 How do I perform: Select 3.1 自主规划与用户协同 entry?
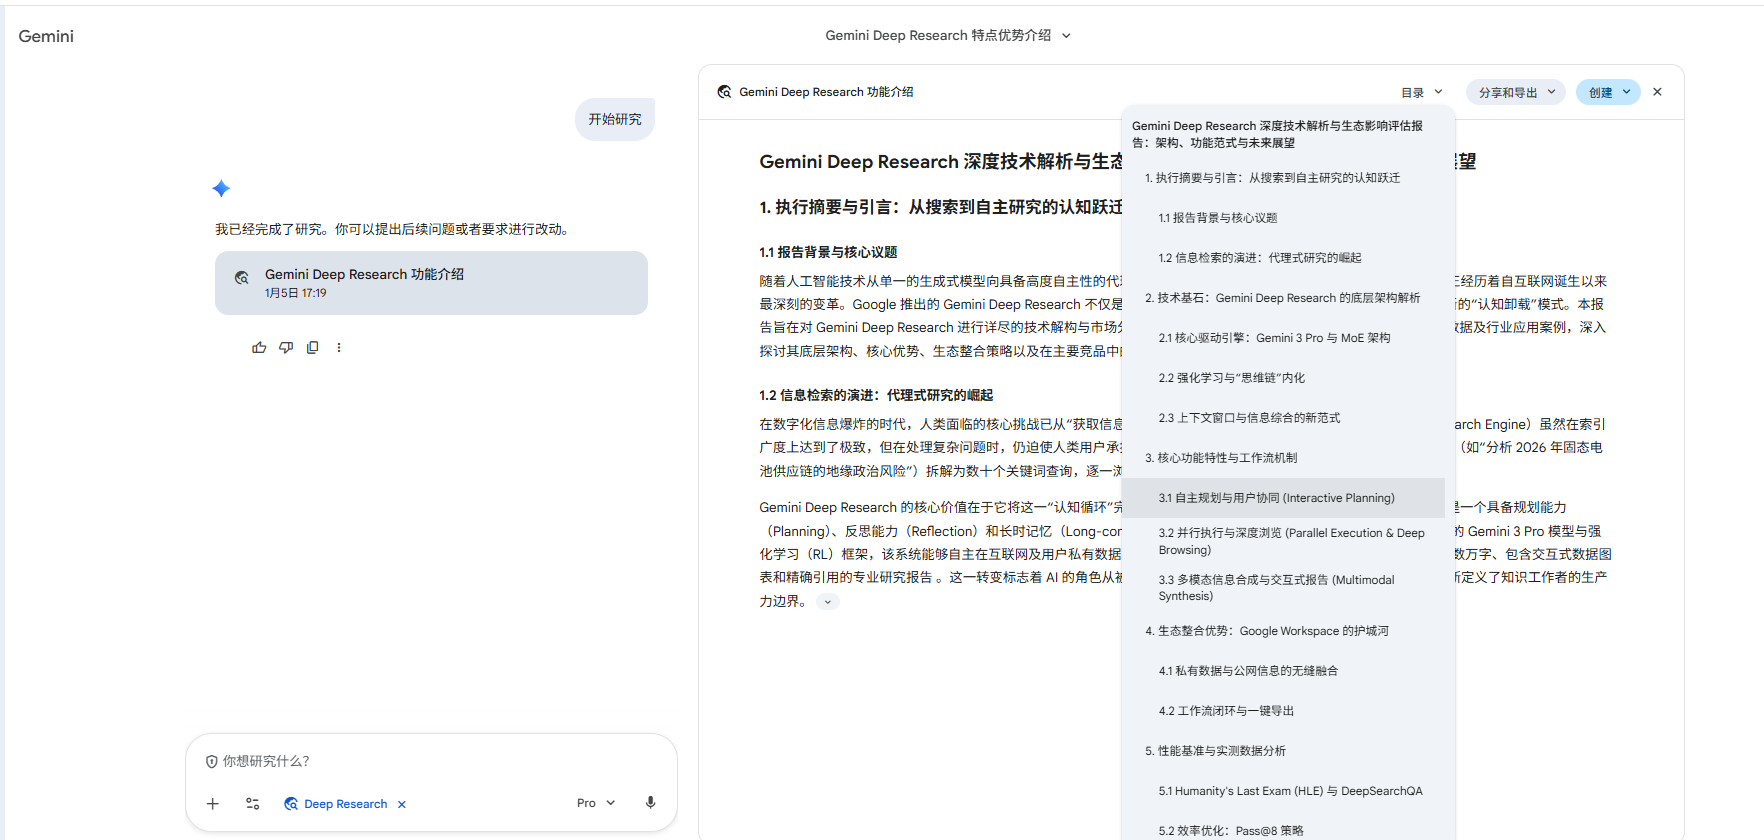point(1283,498)
